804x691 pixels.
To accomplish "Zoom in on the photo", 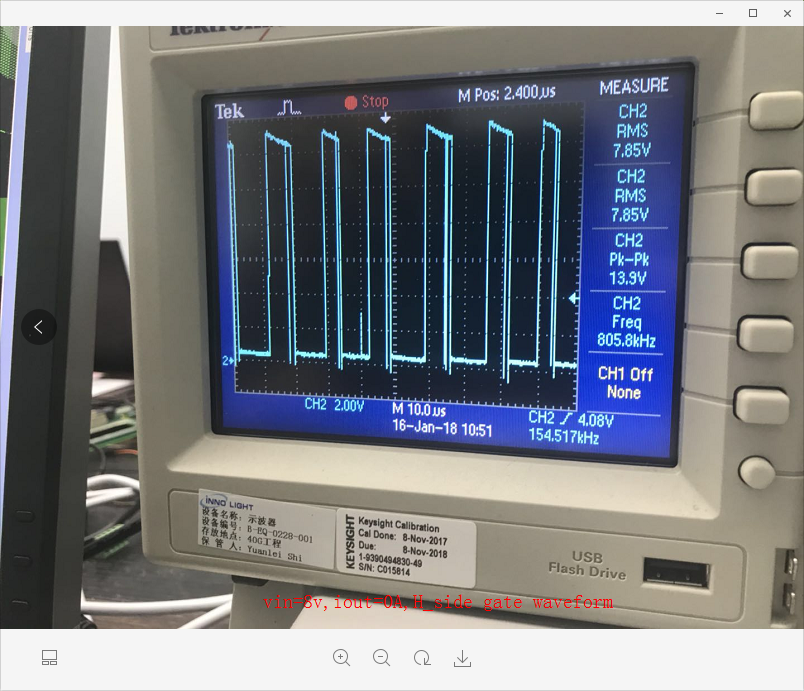I will (x=341, y=658).
